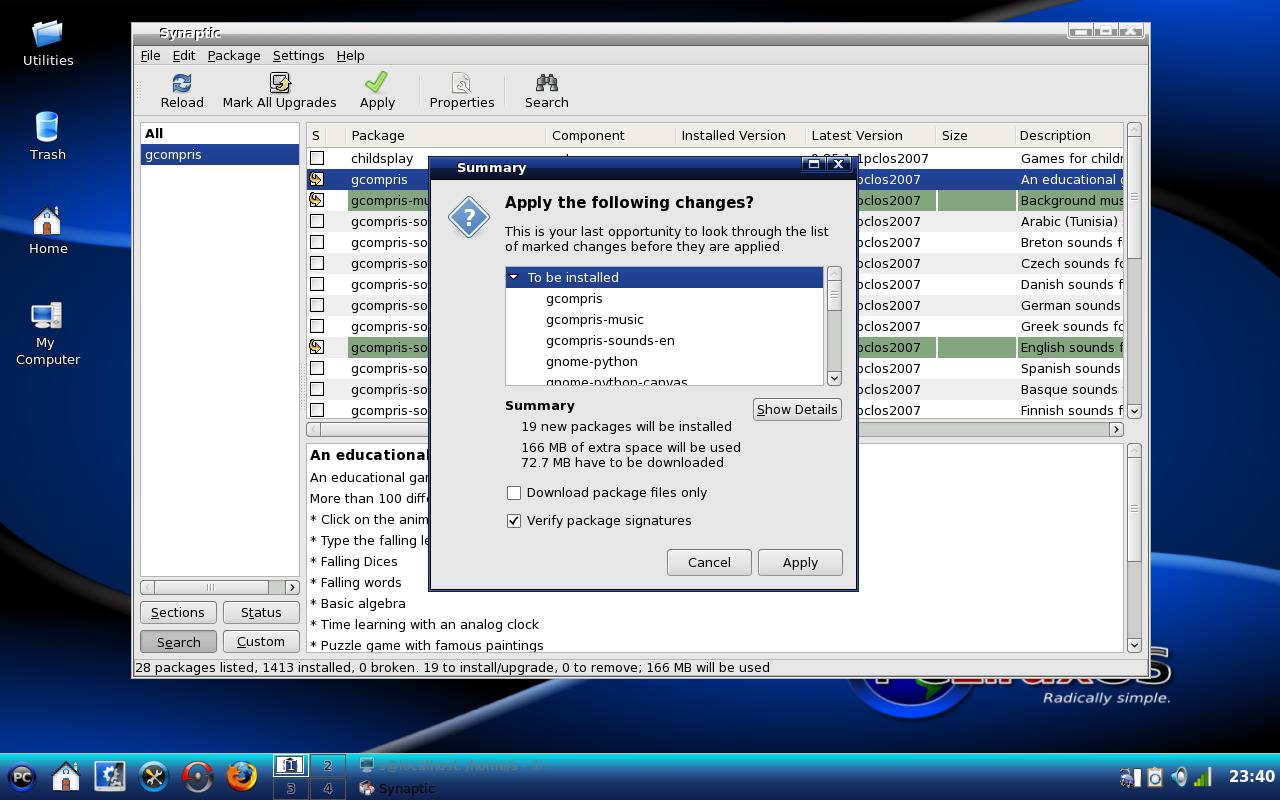Switch to the terminal window taskbar entry
Viewport: 1280px width, 800px height.
tap(452, 765)
